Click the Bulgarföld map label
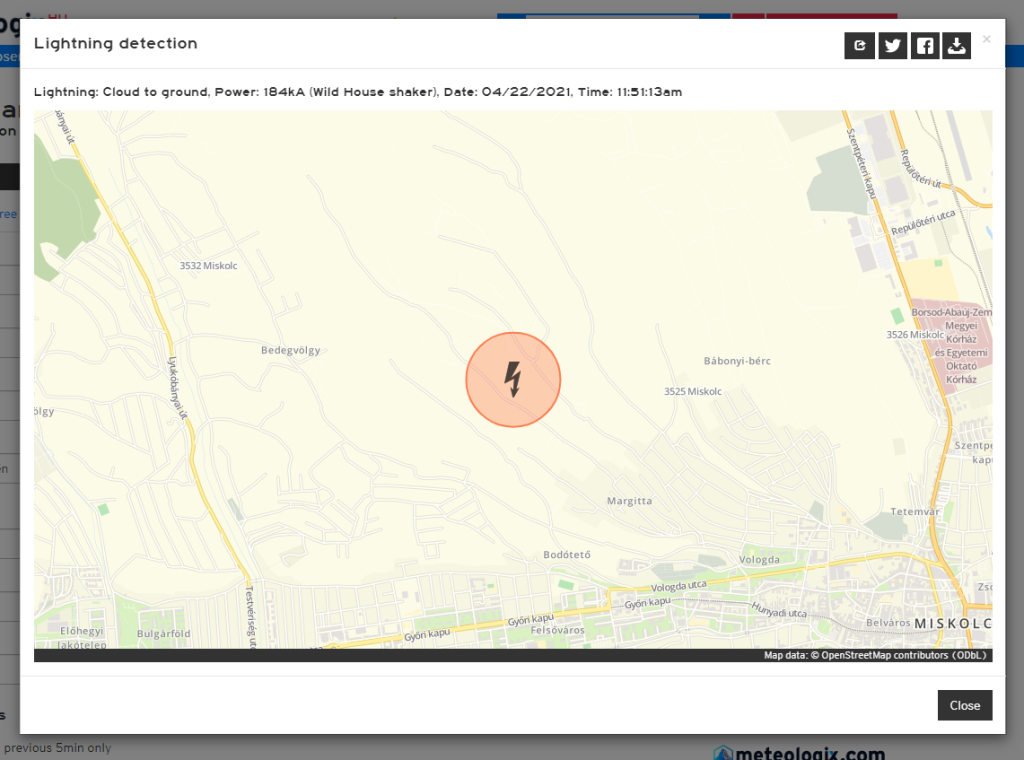1024x760 pixels. [162, 634]
